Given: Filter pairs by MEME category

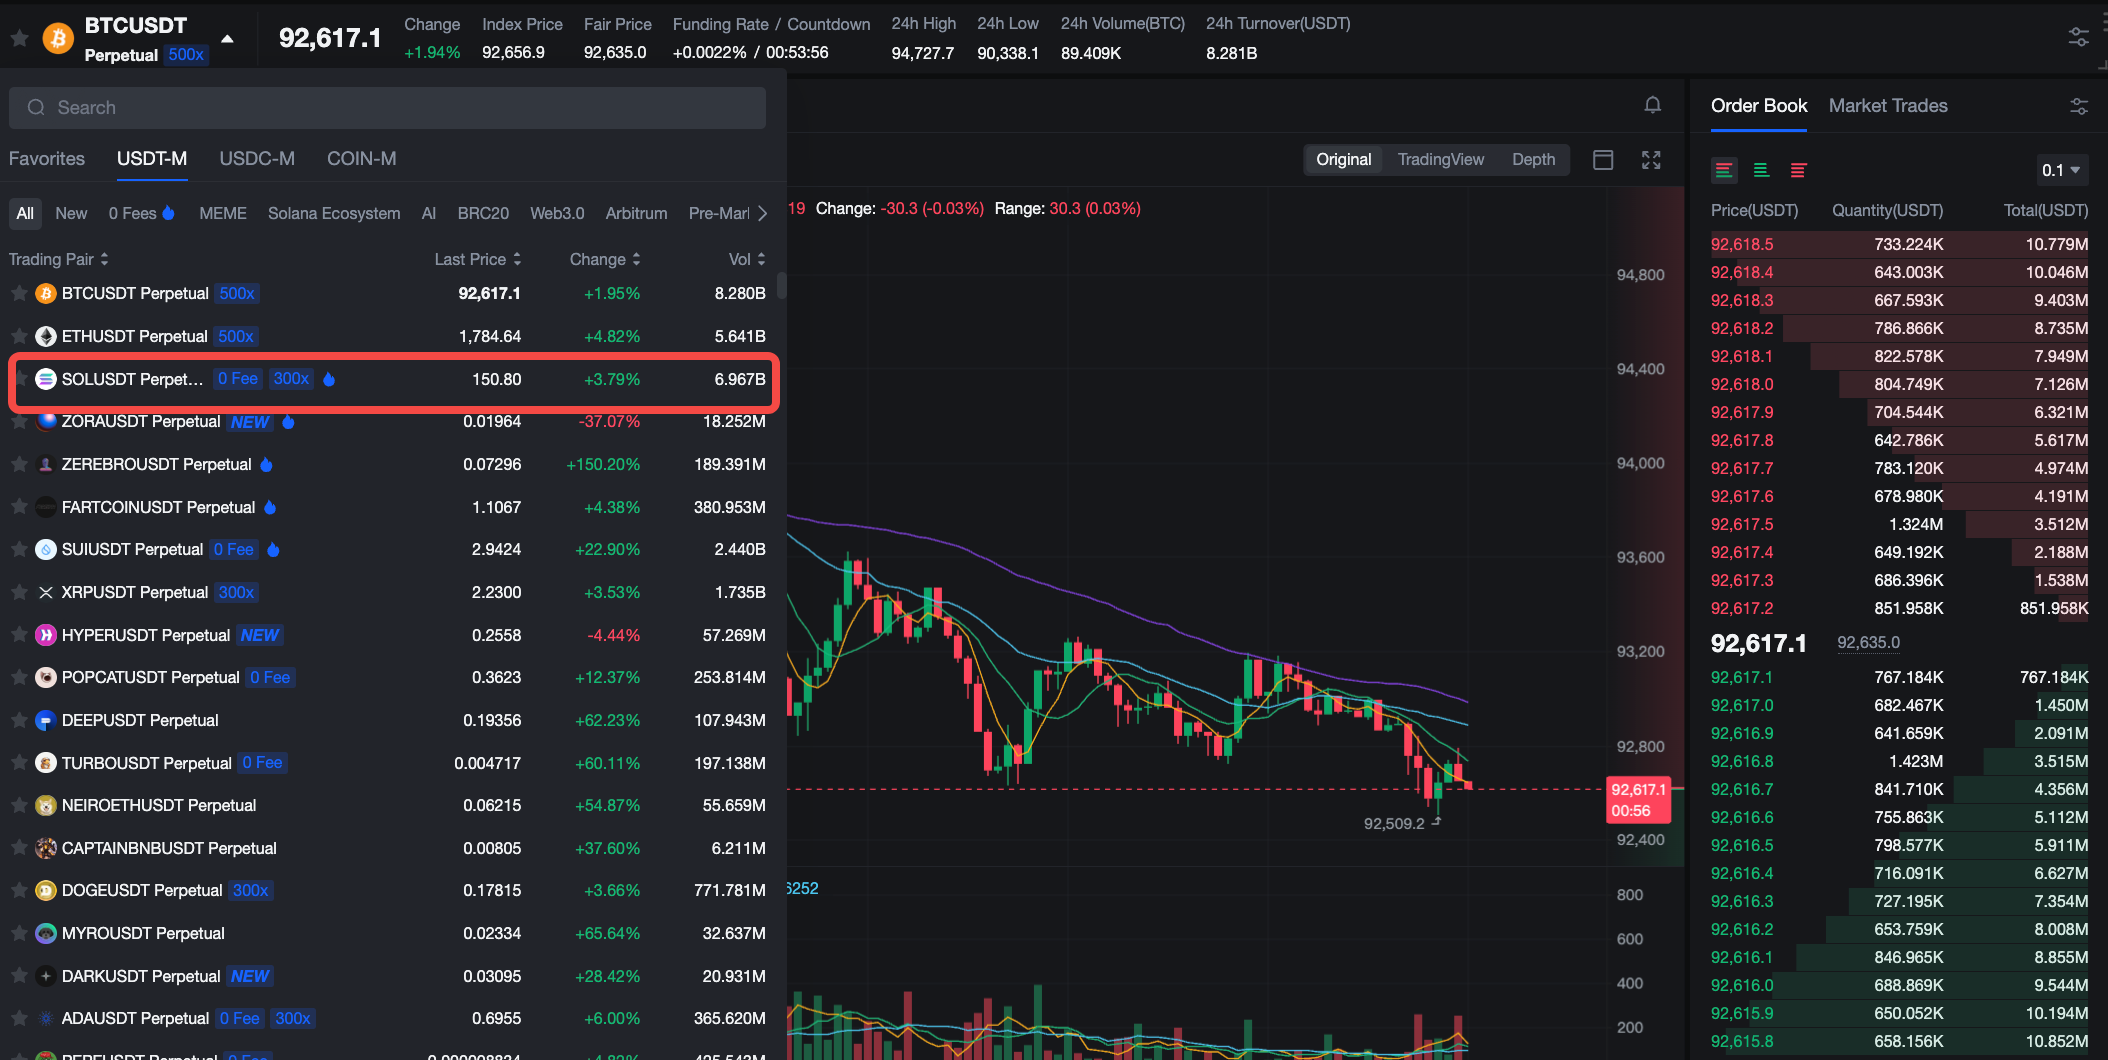Looking at the screenshot, I should [222, 213].
